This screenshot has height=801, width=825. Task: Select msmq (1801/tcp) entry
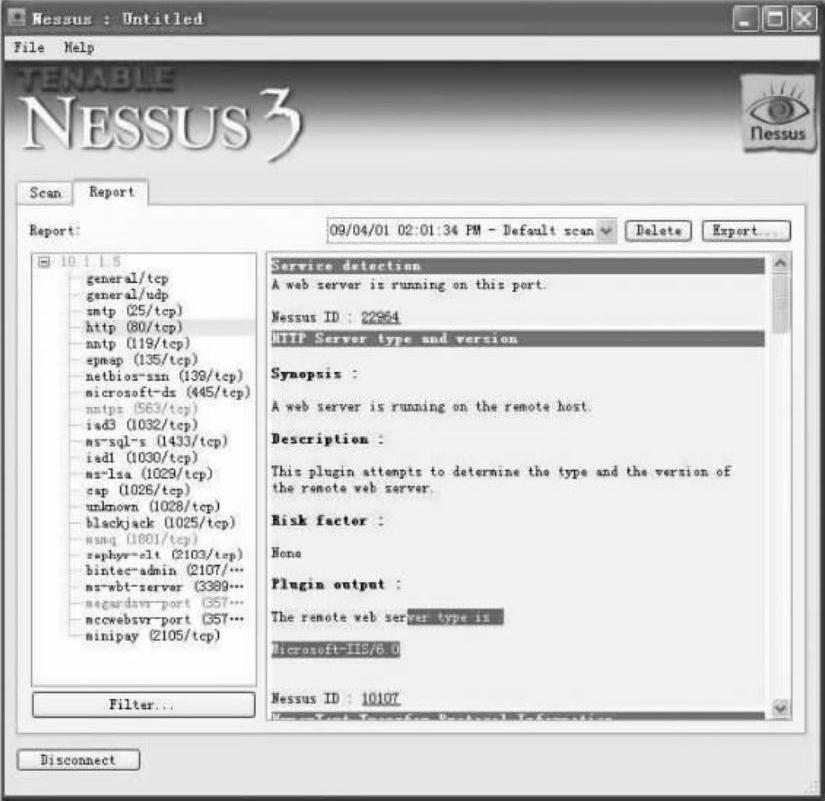click(142, 539)
